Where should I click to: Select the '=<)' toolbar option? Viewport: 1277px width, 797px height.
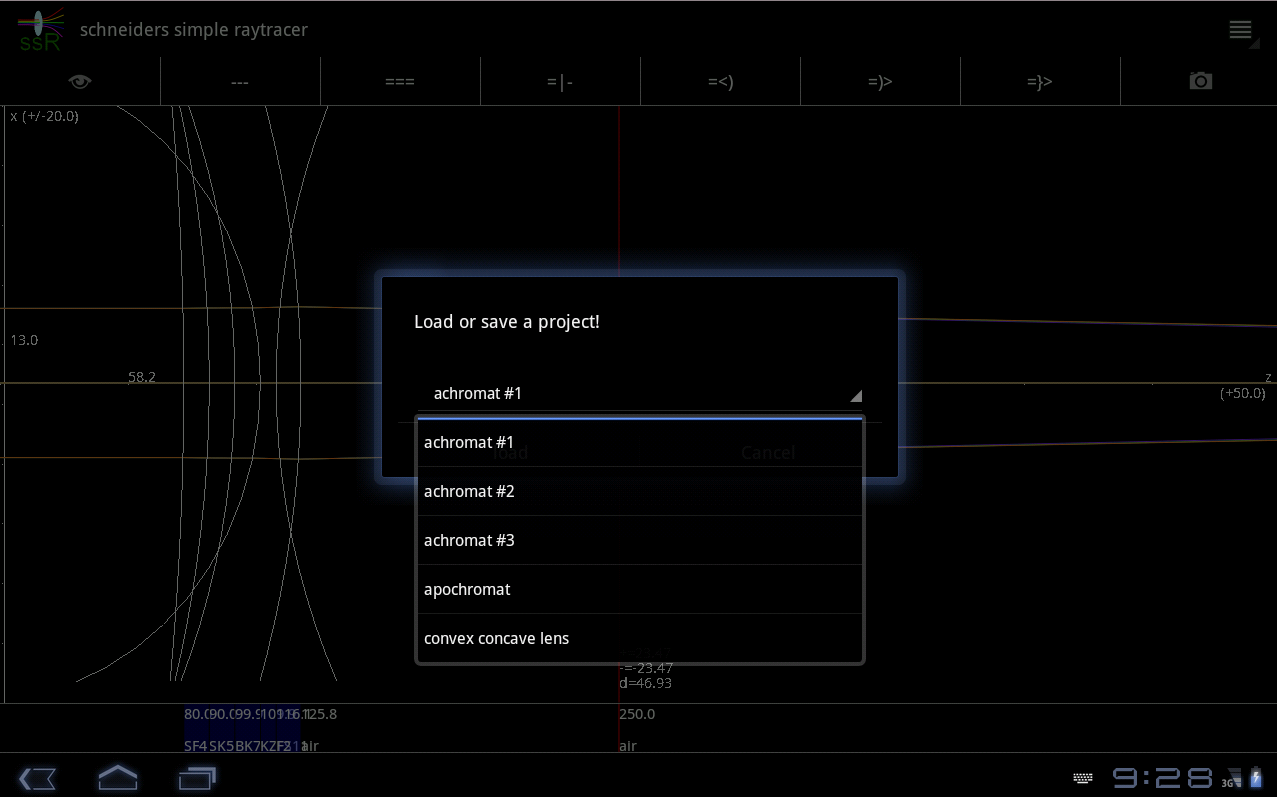(720, 82)
